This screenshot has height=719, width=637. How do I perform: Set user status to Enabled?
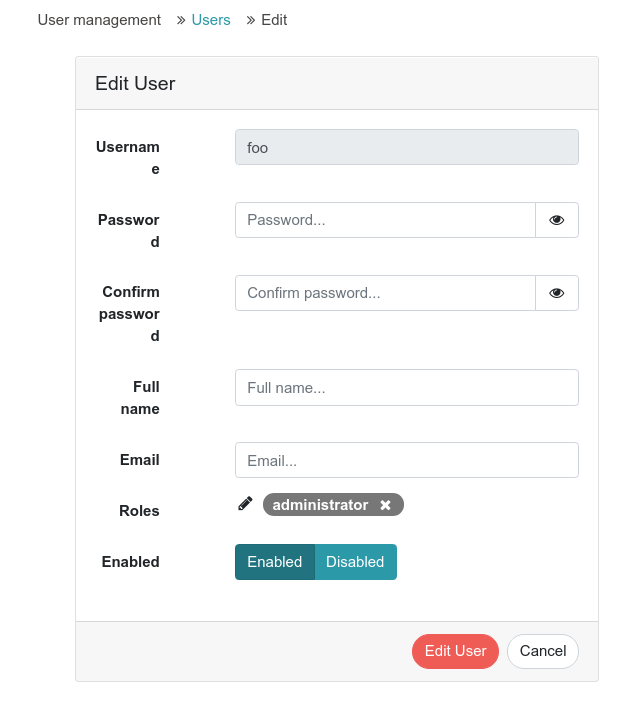(x=275, y=562)
